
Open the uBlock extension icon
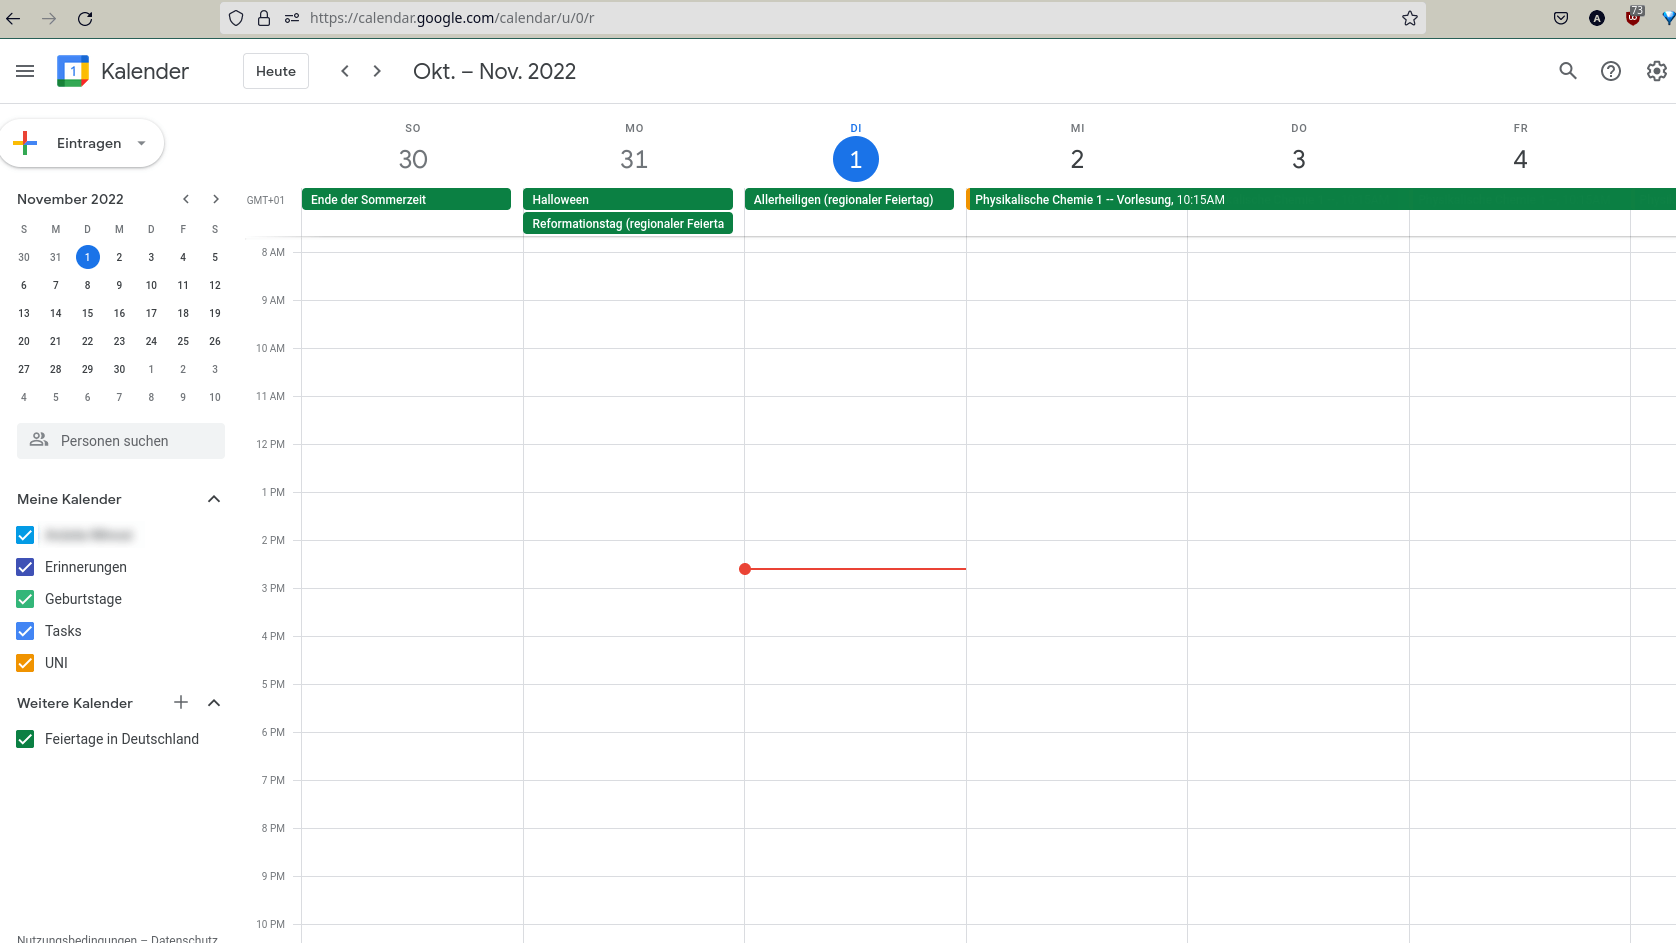pos(1634,16)
